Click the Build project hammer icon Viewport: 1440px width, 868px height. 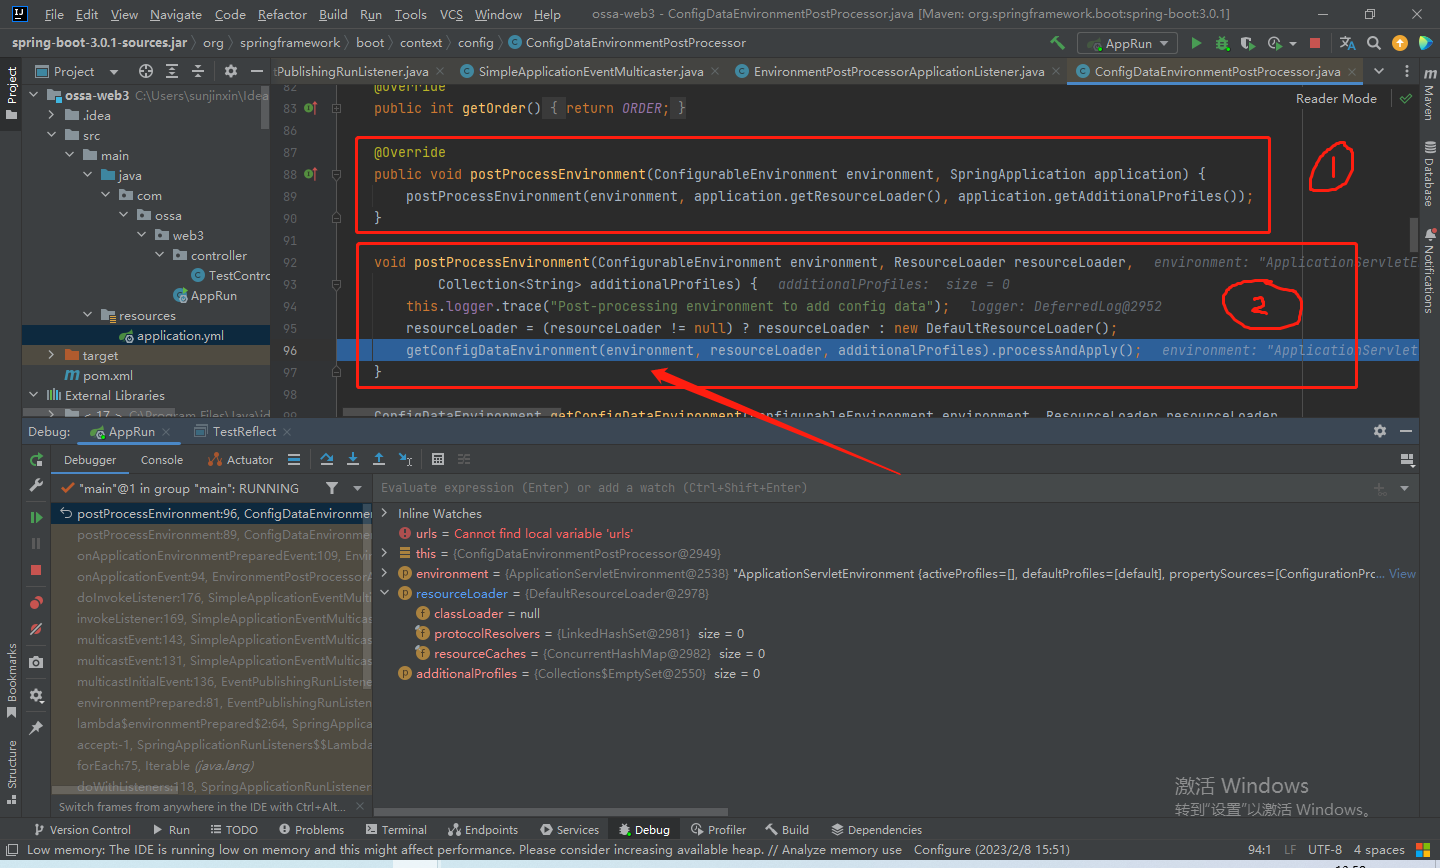pos(1057,43)
